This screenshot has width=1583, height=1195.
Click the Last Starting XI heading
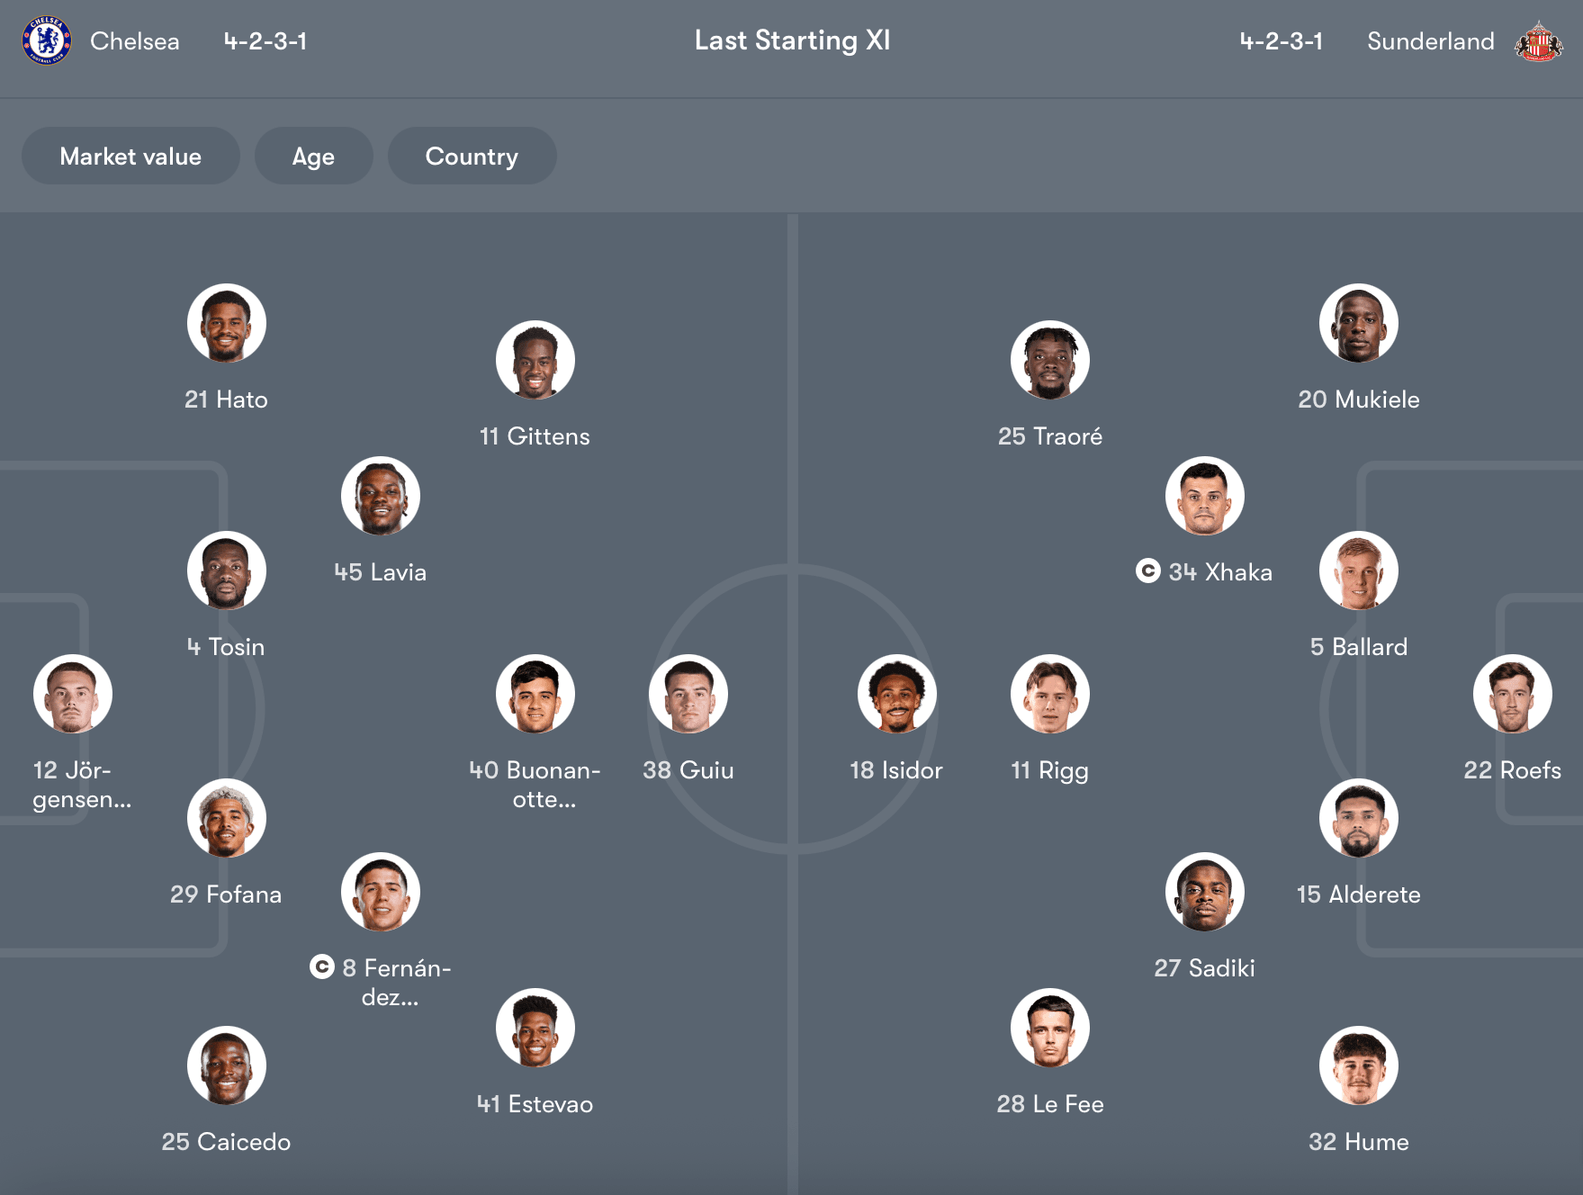pos(792,41)
